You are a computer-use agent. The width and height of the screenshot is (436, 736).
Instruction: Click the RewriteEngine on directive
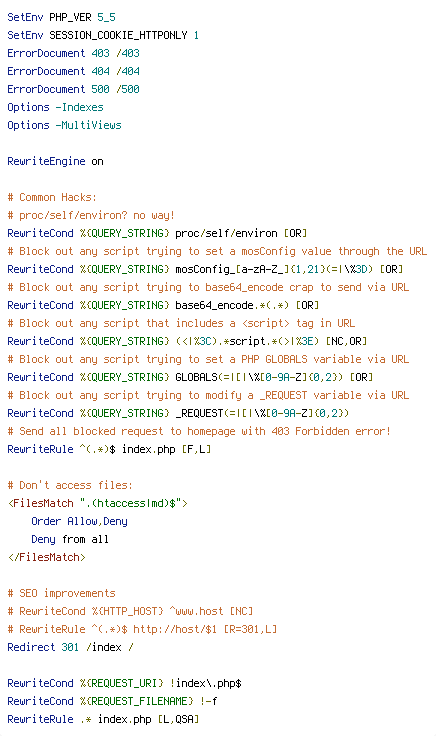(x=55, y=161)
